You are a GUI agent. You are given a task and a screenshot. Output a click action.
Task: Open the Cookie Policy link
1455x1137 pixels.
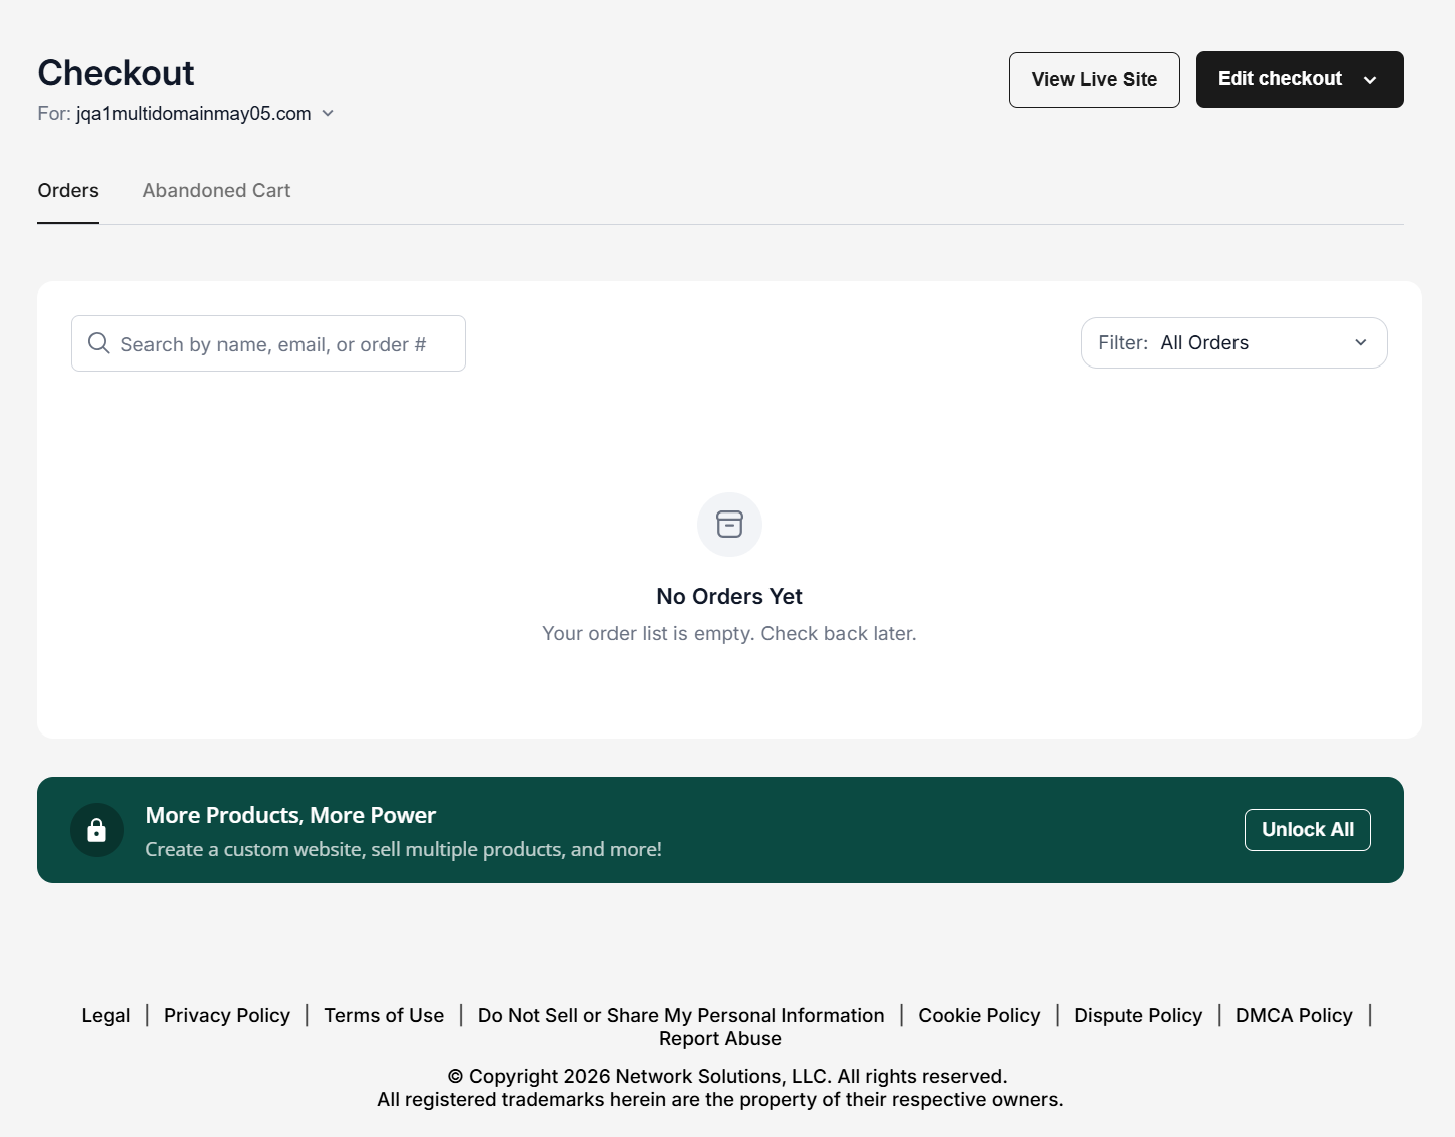pos(979,1016)
